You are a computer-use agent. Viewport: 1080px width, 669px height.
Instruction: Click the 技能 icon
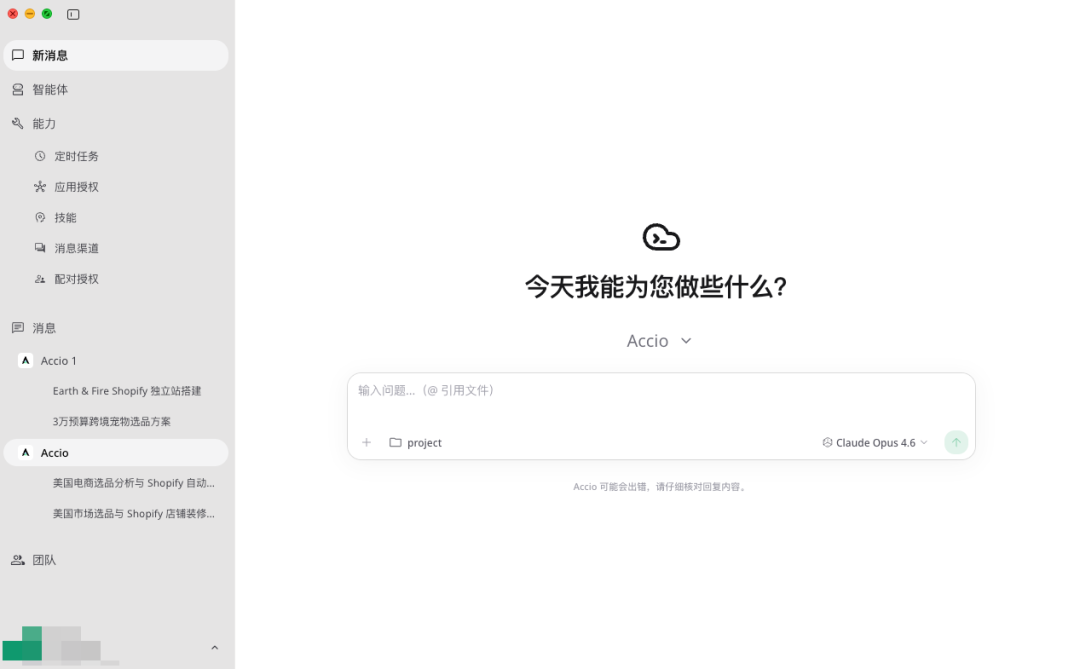pos(40,218)
